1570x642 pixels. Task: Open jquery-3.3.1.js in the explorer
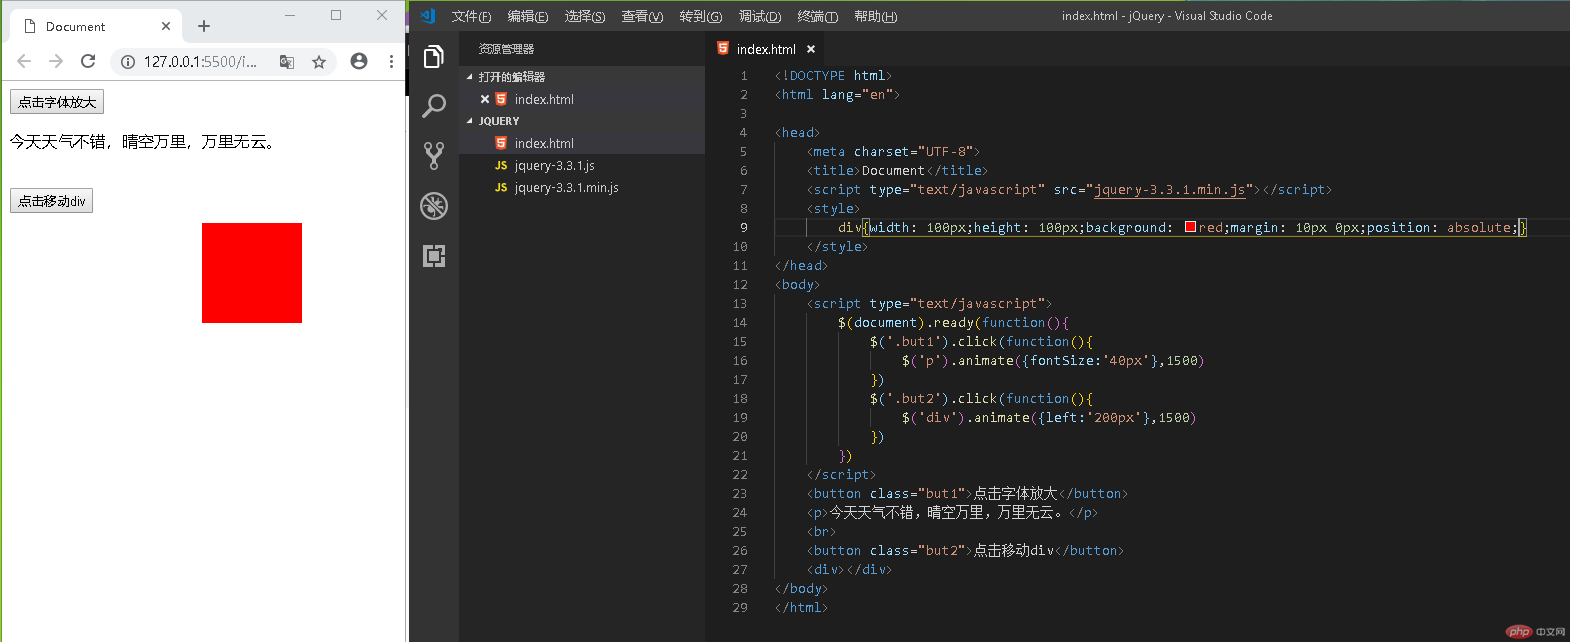(582, 165)
